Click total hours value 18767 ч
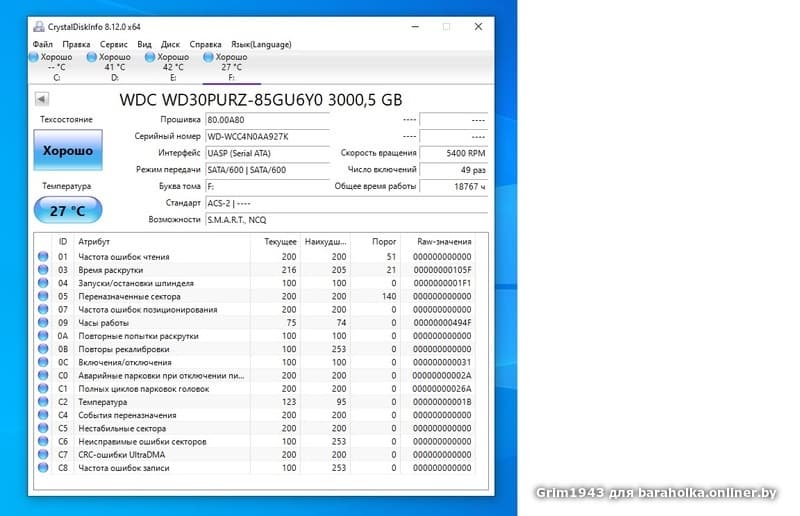The image size is (800, 516). 453,187
